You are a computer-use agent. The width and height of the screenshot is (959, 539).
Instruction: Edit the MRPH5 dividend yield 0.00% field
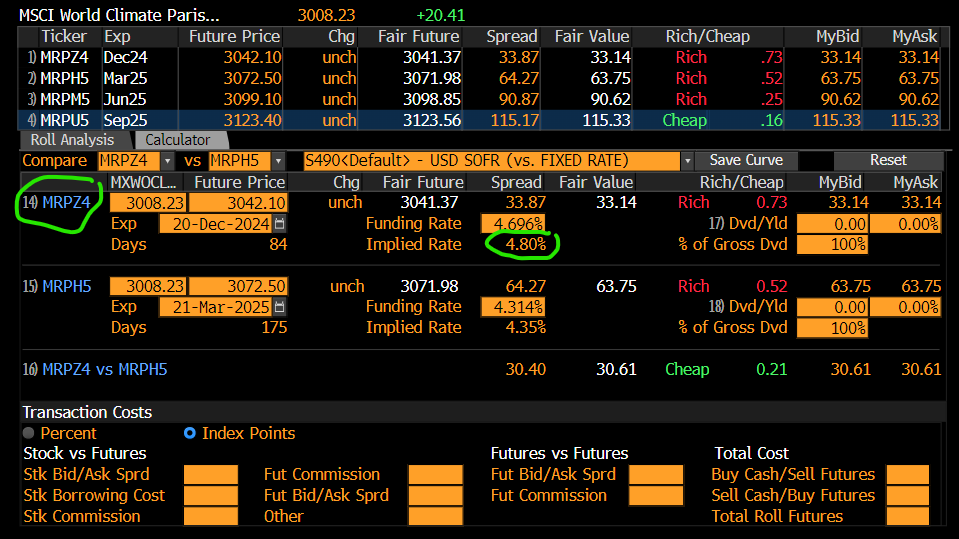[905, 307]
